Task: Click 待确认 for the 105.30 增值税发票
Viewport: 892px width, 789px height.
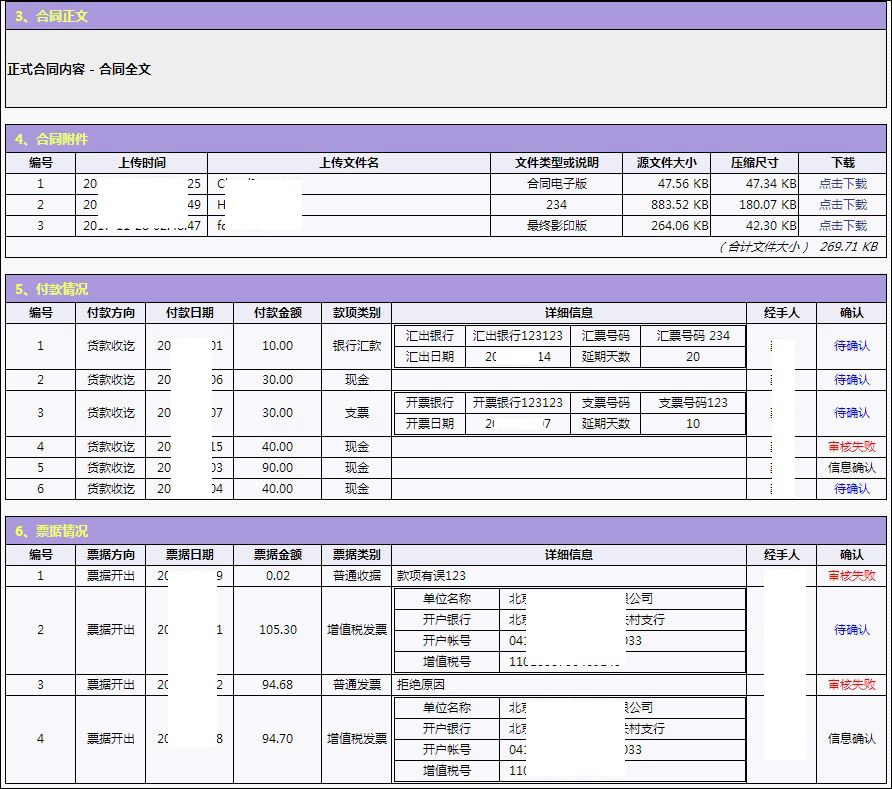Action: click(x=851, y=630)
